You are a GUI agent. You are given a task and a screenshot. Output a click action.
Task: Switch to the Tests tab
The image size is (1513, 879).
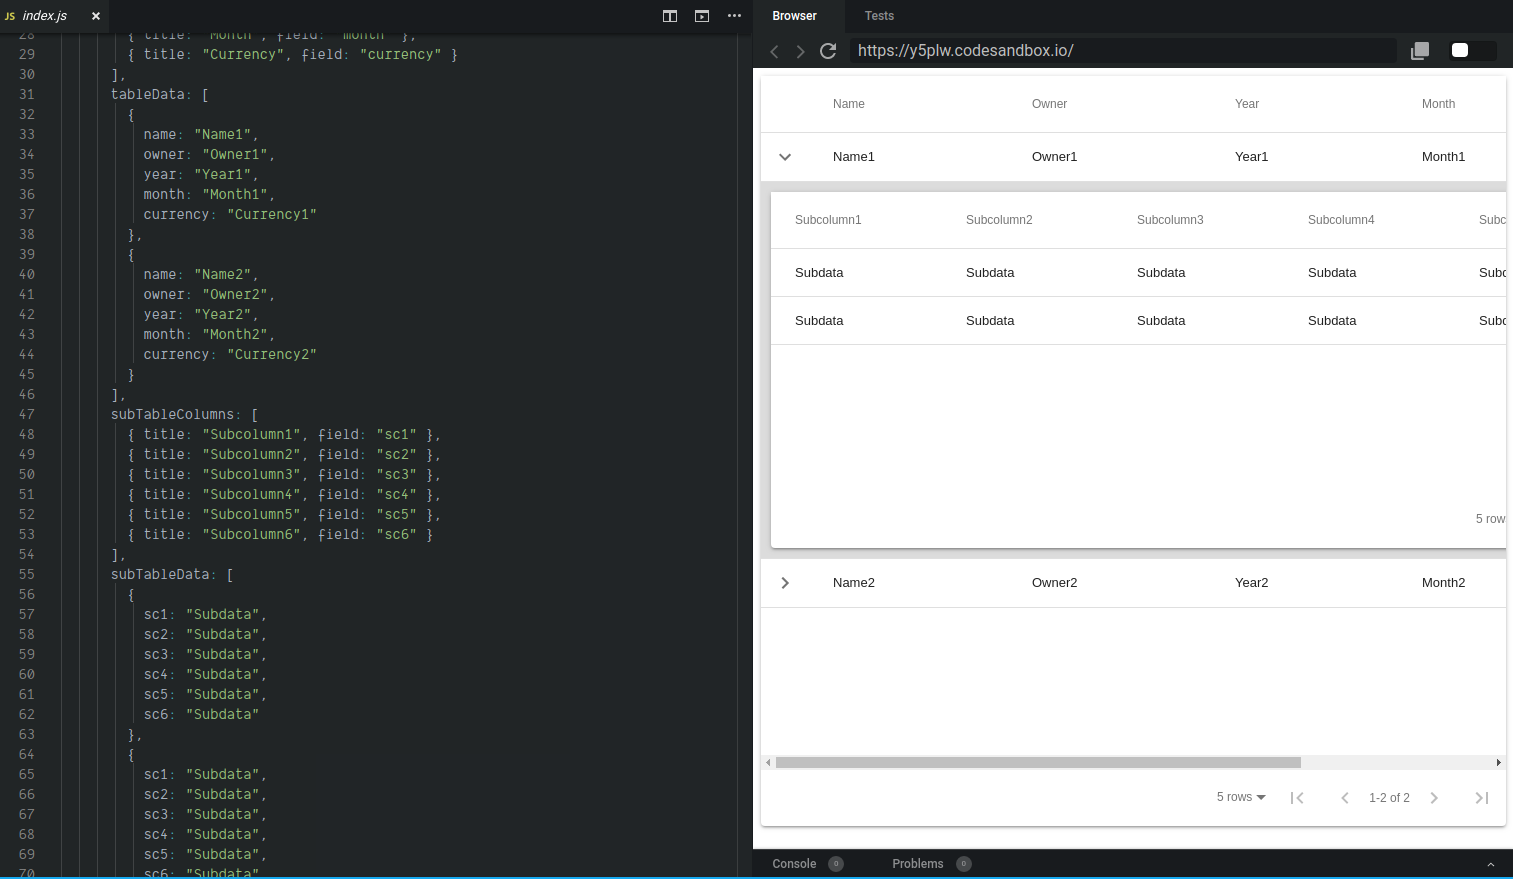pos(879,16)
